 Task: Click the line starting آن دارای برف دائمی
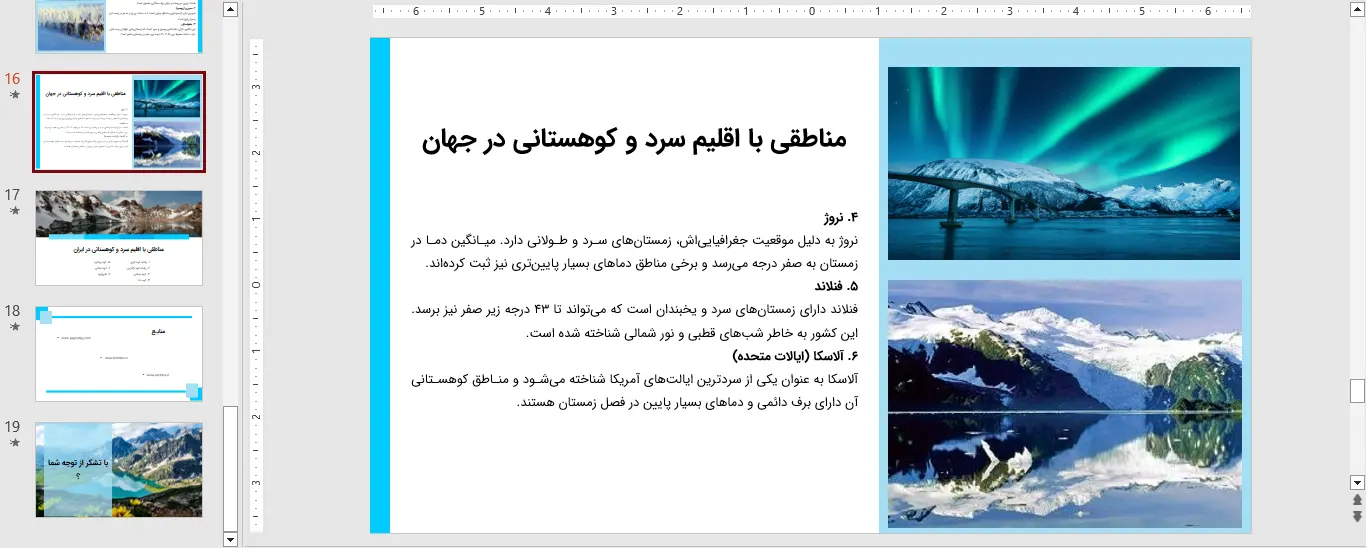(x=688, y=402)
